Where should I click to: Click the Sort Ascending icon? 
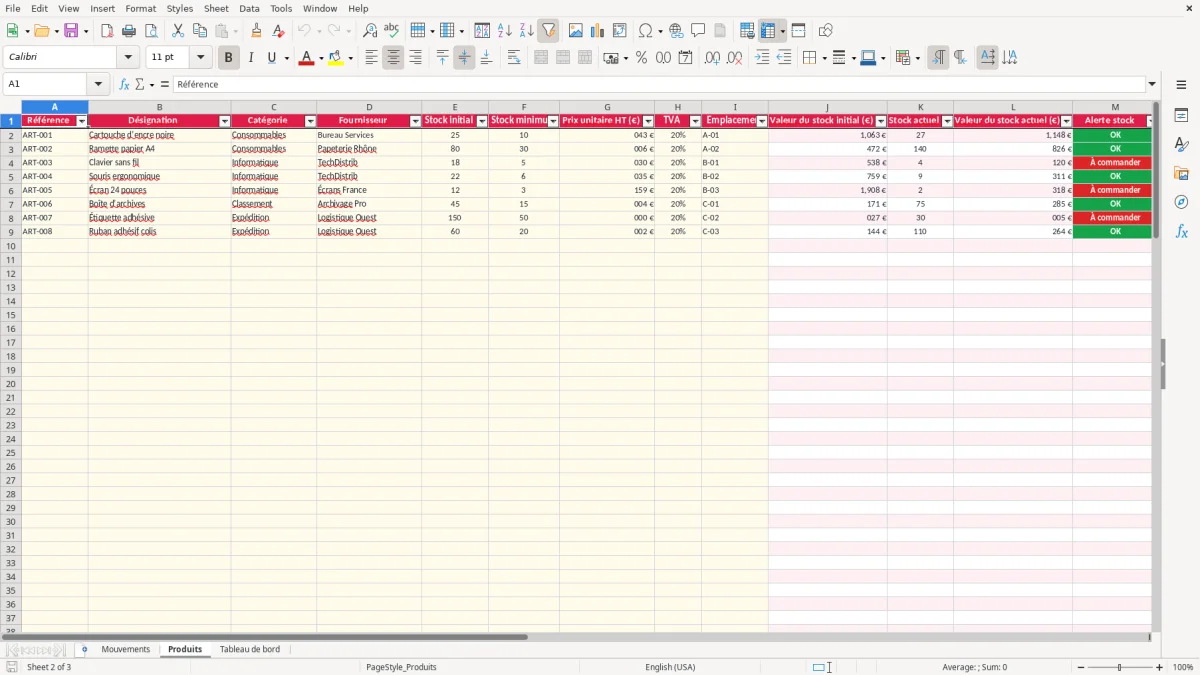505,31
